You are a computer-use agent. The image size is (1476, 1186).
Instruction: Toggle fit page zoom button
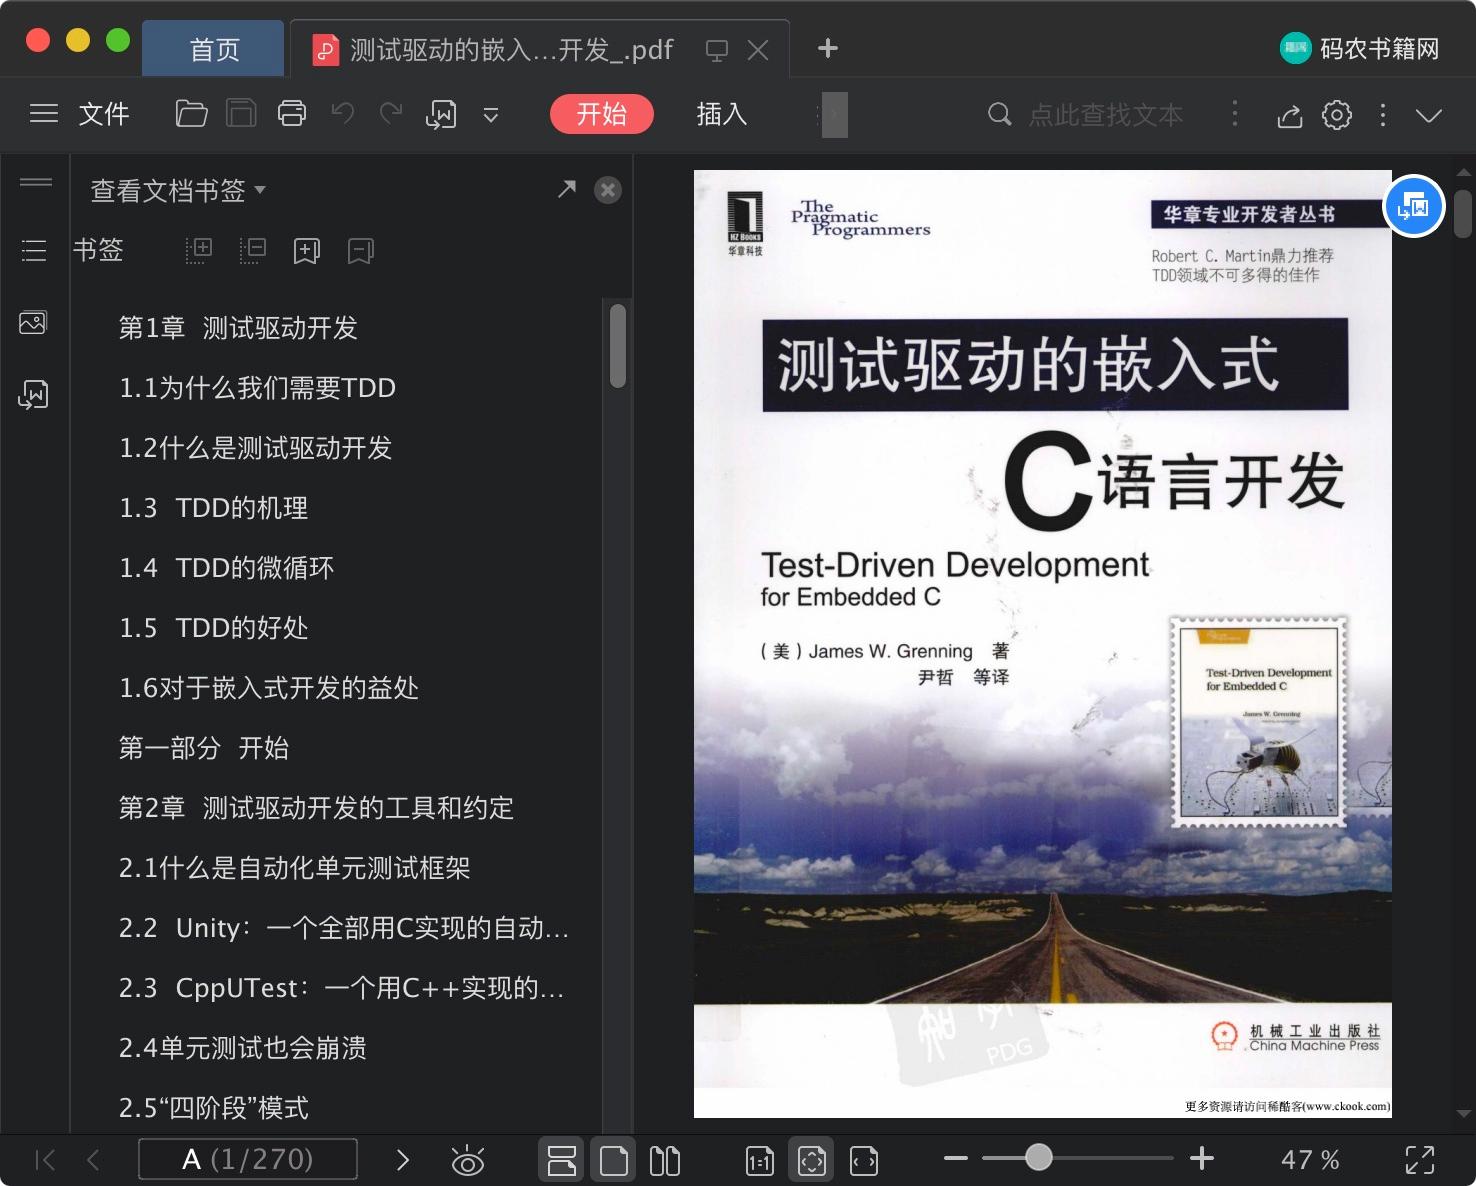tap(812, 1160)
